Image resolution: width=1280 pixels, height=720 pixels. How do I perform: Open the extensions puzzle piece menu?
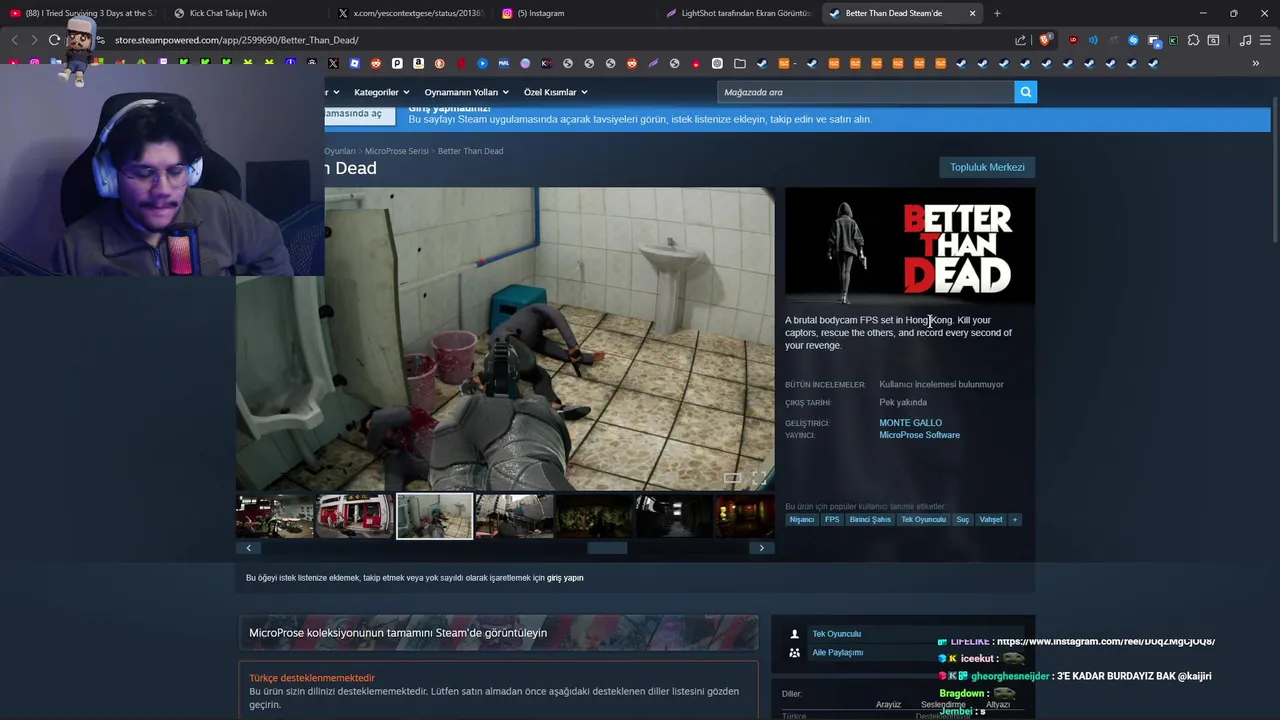pos(1194,40)
